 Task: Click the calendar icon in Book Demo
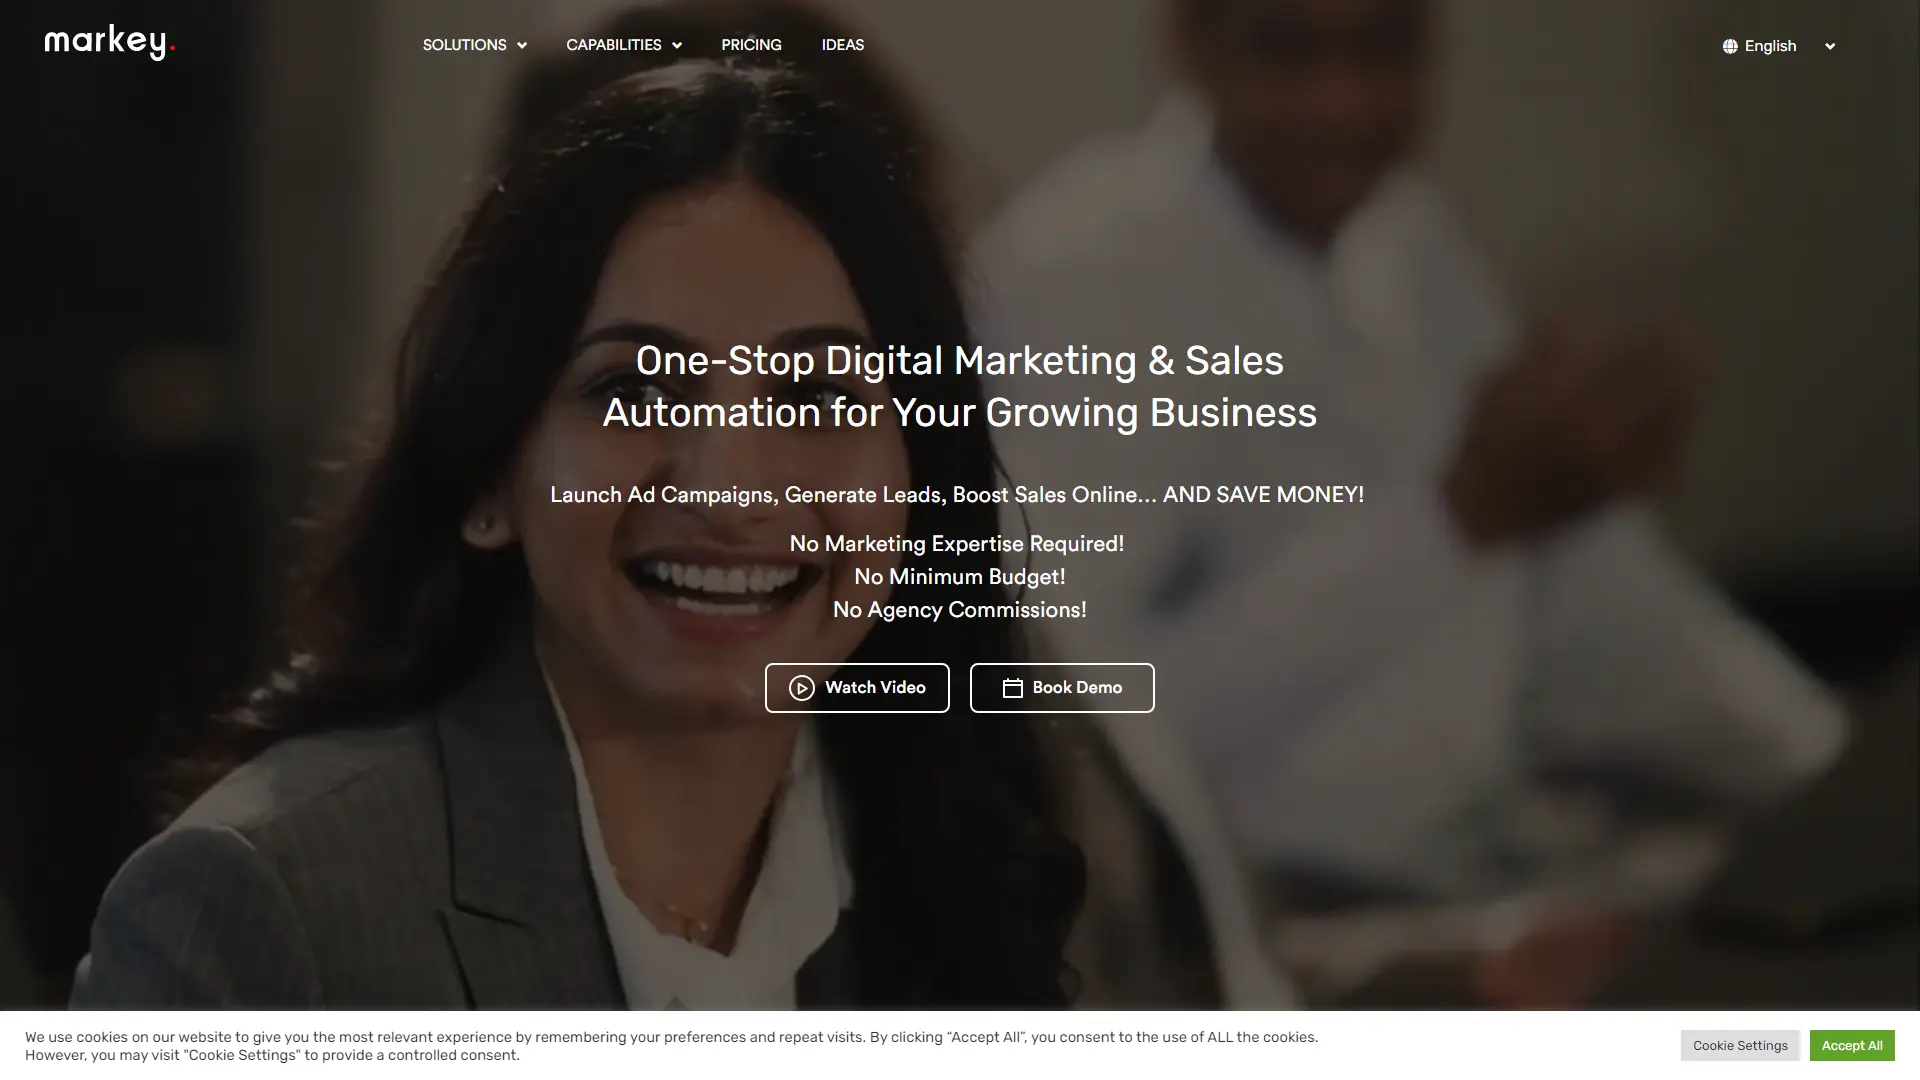pyautogui.click(x=1013, y=688)
